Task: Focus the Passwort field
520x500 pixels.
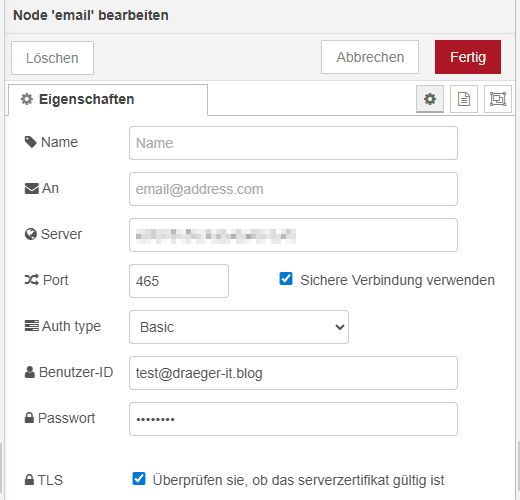Action: pos(293,419)
